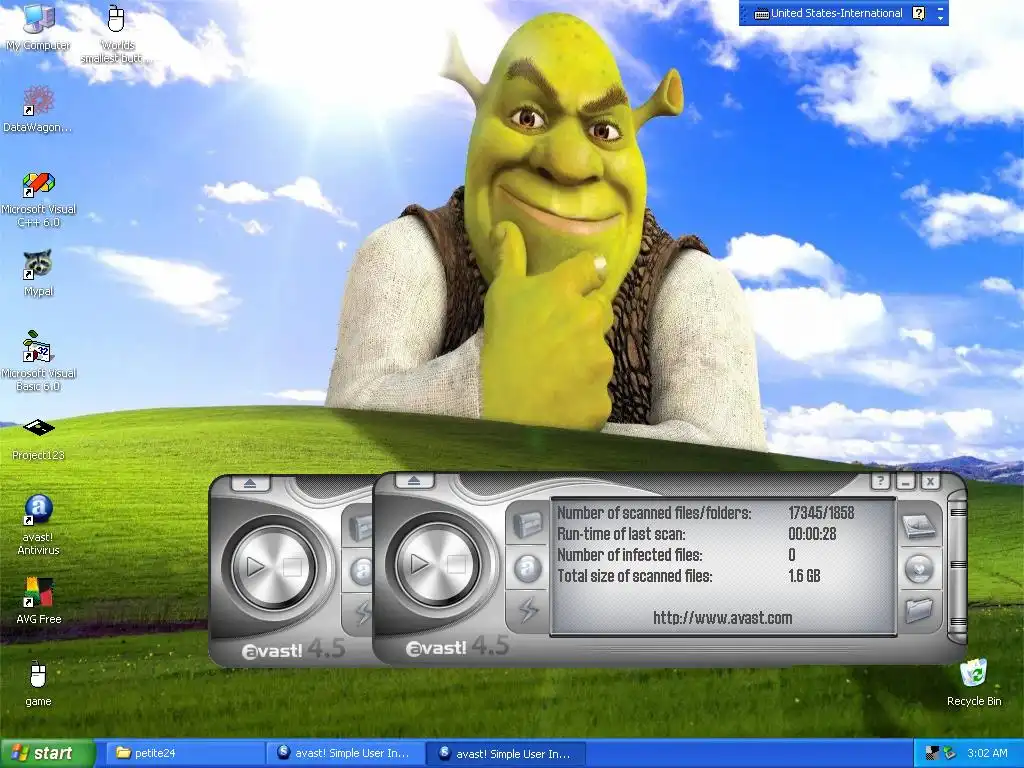Click the '1.6 GB' value
1024x768 pixels.
804,576
